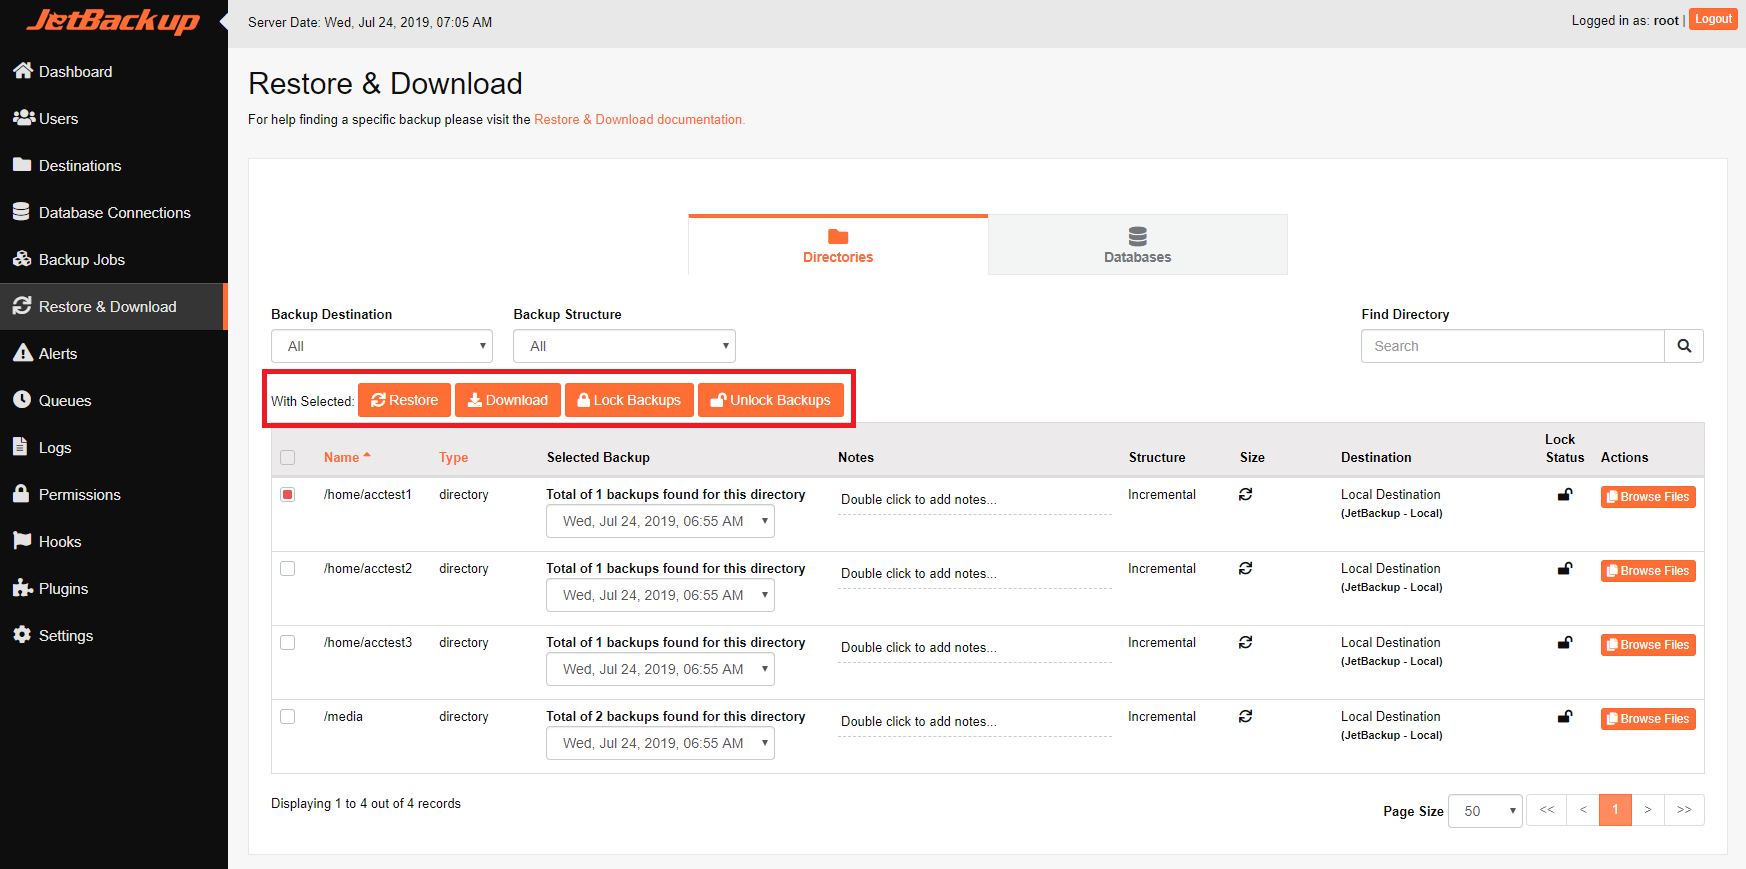Click the Restore button
This screenshot has height=869, width=1746.
404,400
